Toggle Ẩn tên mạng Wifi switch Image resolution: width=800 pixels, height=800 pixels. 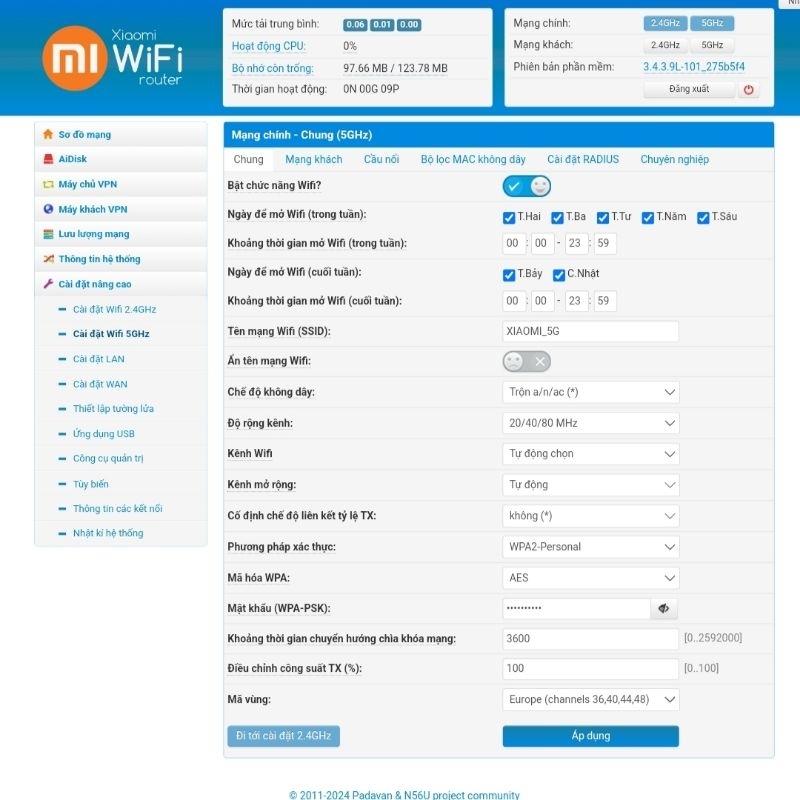526,361
